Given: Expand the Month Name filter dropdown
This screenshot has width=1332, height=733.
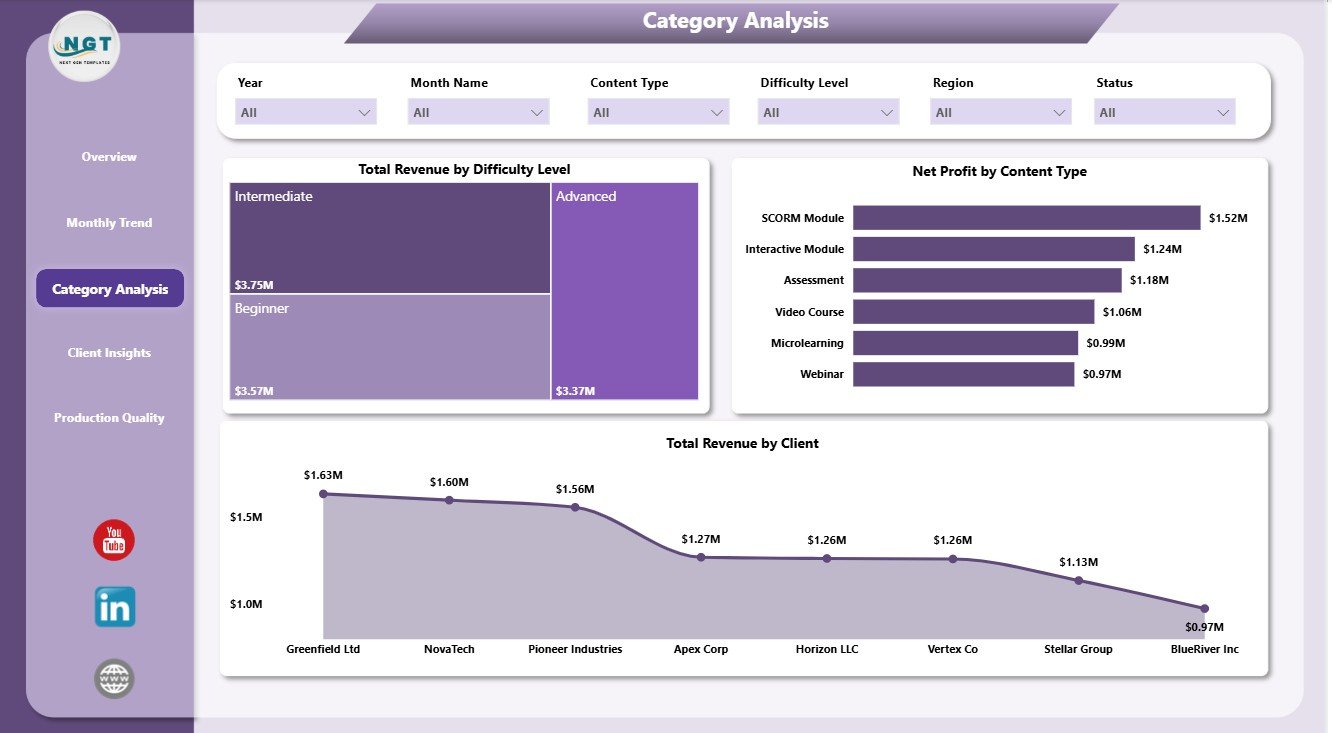Looking at the screenshot, I should (x=479, y=112).
